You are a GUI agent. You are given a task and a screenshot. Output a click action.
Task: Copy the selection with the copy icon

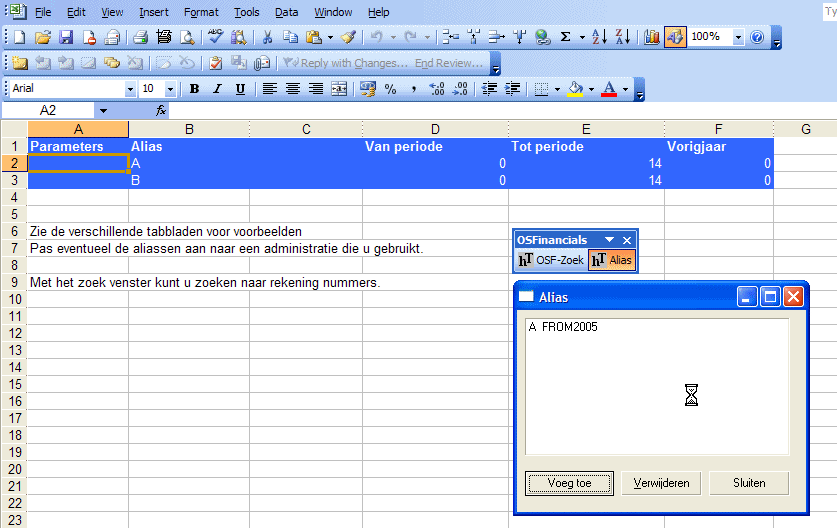click(290, 37)
